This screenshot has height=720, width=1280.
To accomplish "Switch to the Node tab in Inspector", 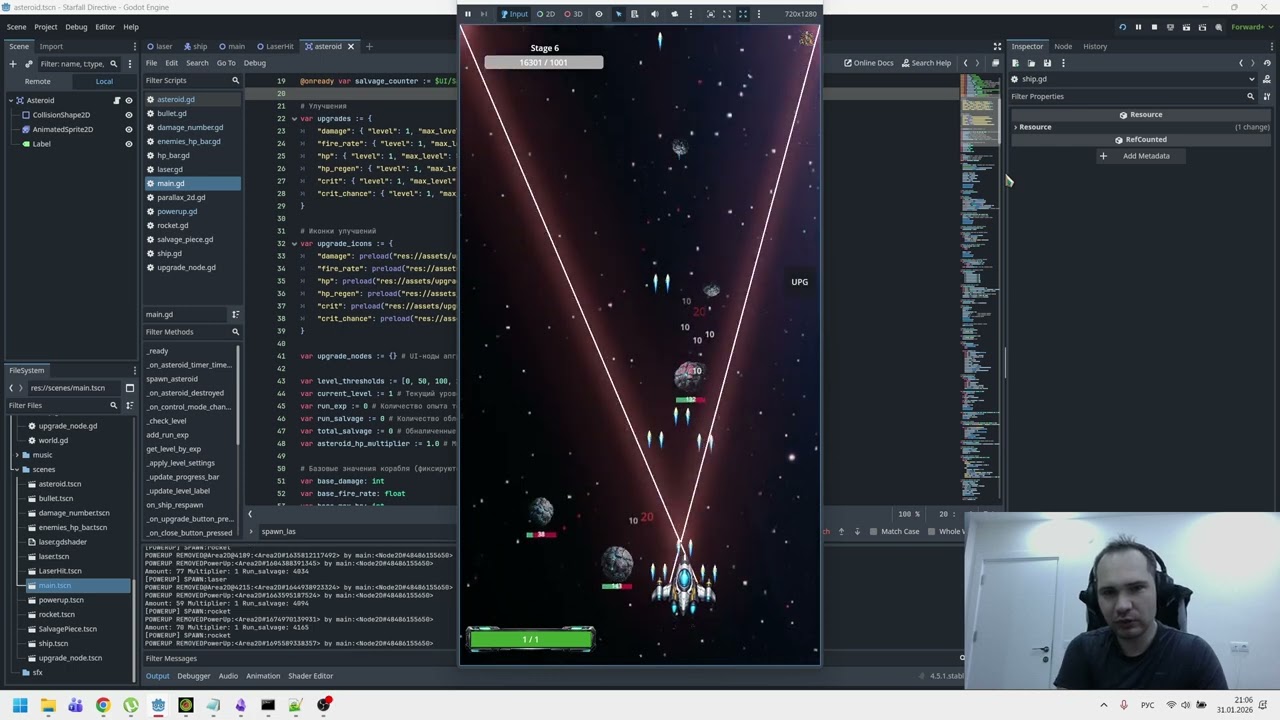I will pyautogui.click(x=1062, y=46).
